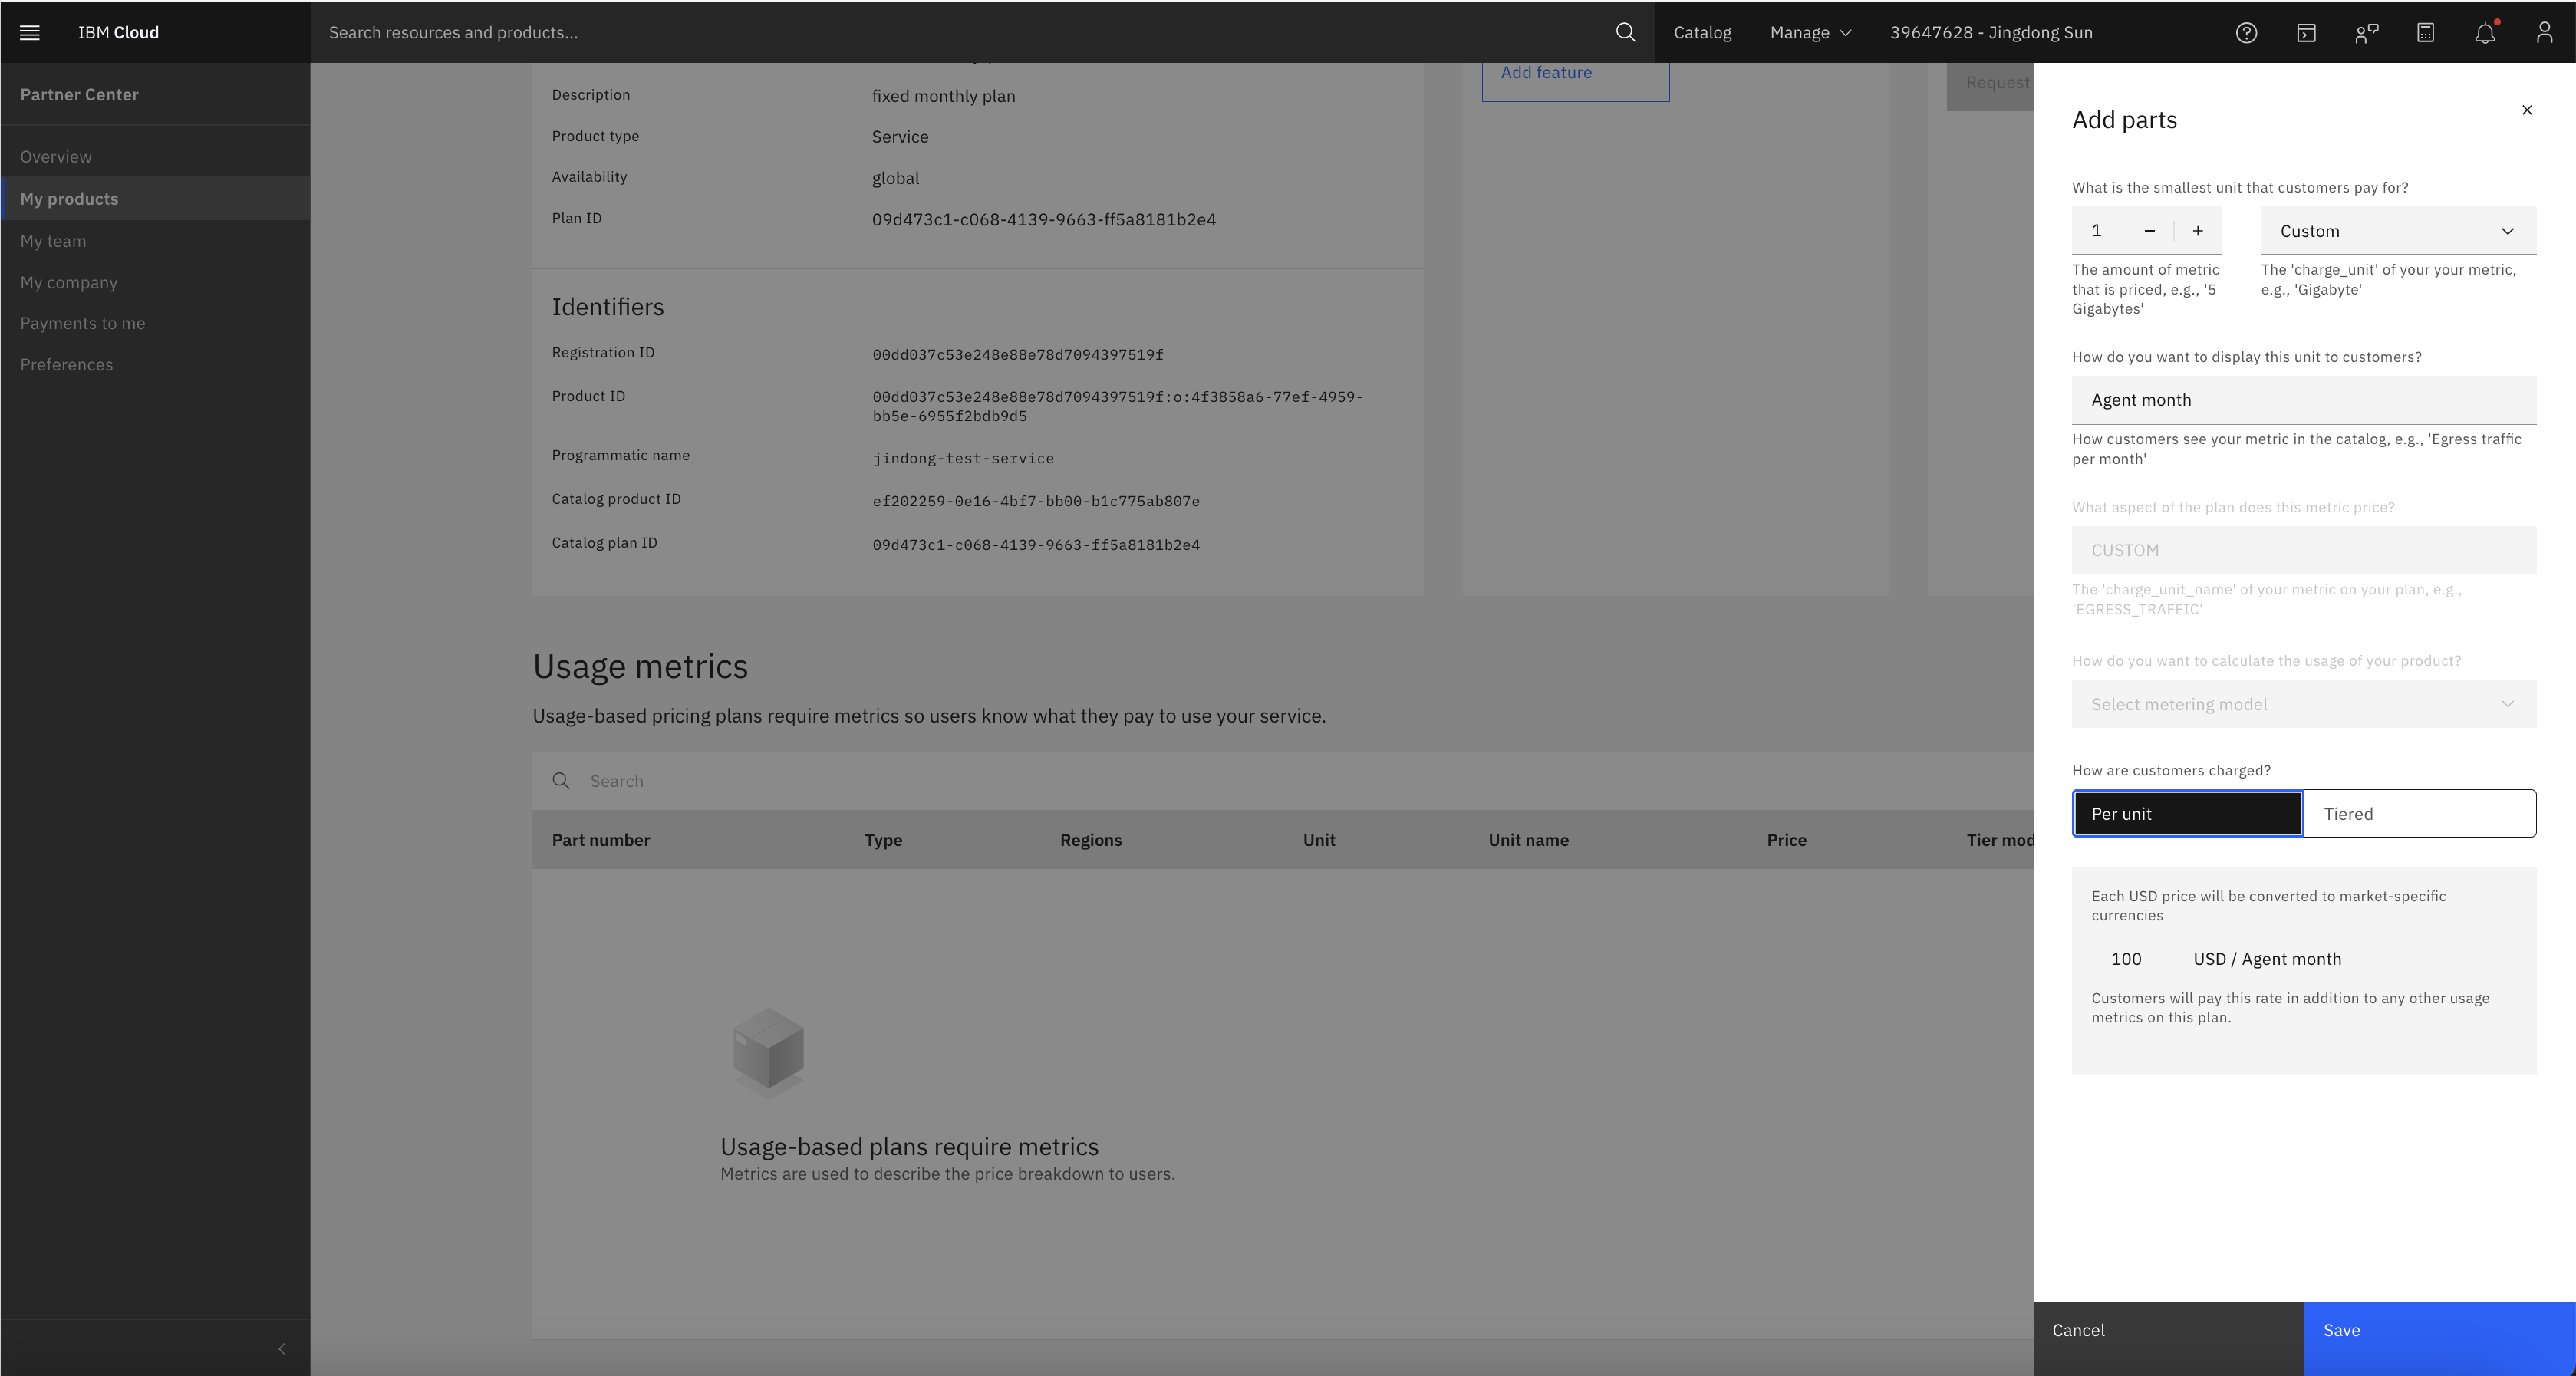Expand the Custom charge unit dropdown
2576x1376 pixels.
point(2397,231)
